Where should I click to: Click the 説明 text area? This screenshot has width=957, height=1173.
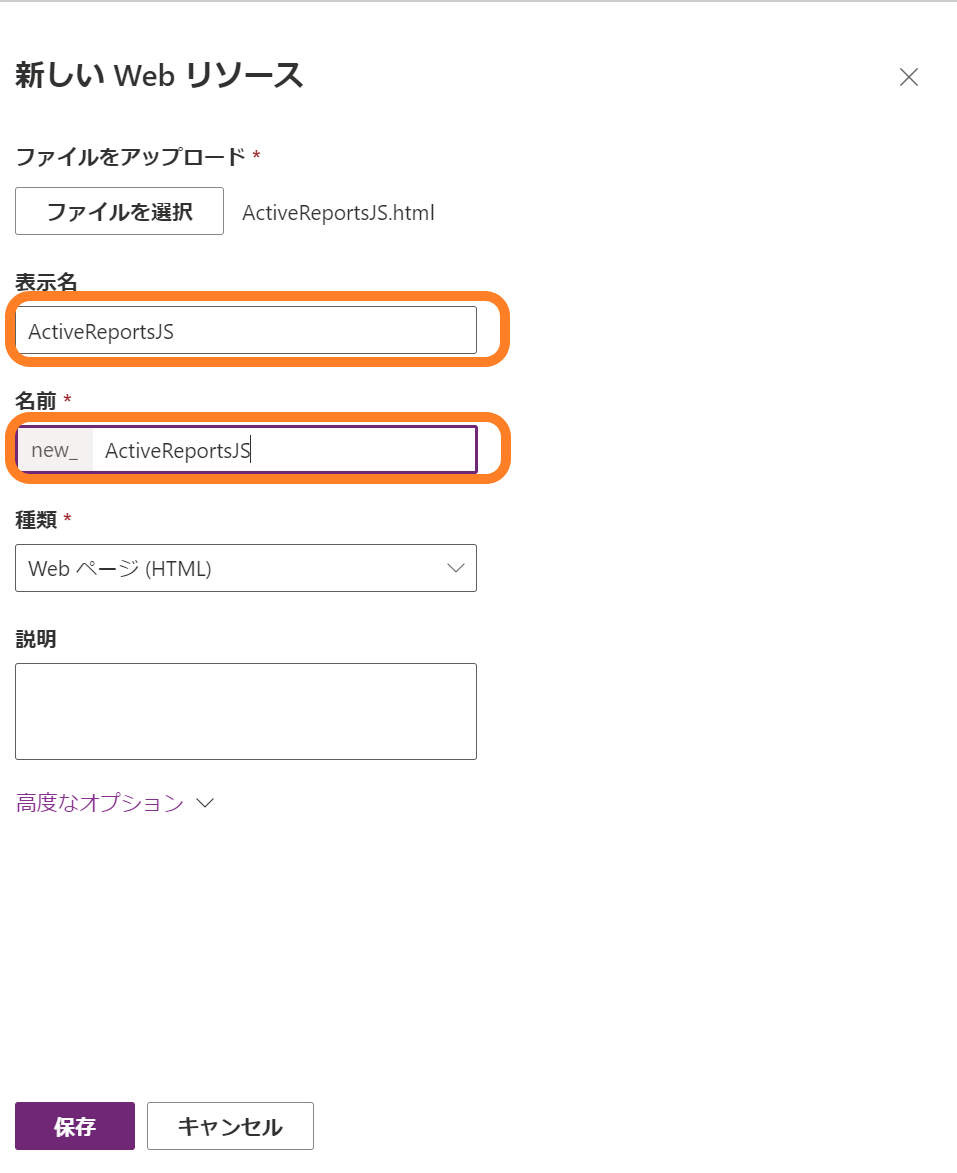point(245,711)
